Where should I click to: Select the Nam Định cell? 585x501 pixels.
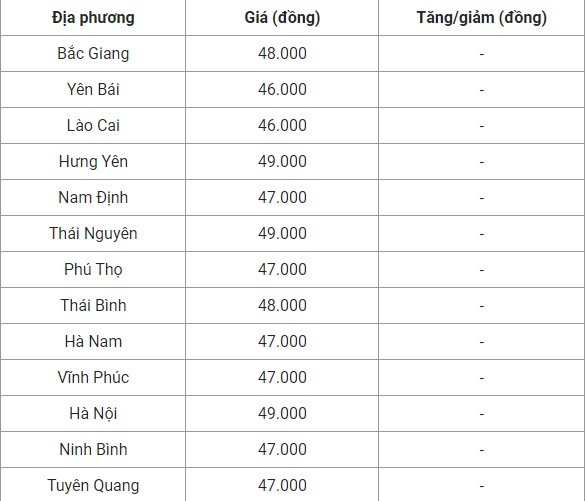93,198
